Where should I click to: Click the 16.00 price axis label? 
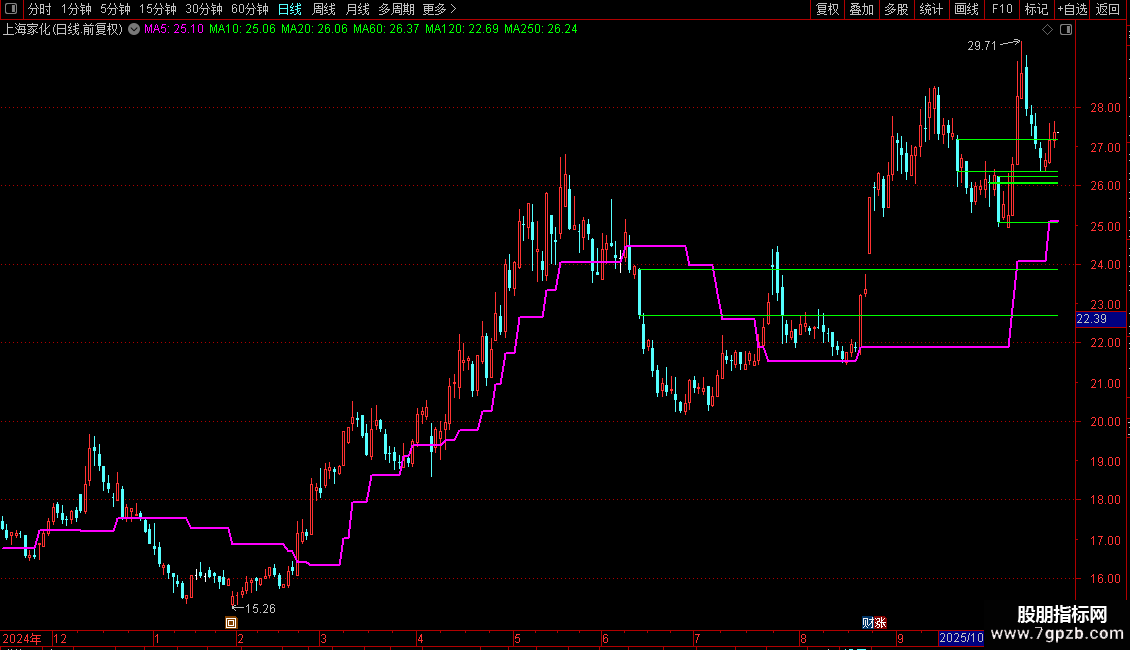(x=1105, y=579)
